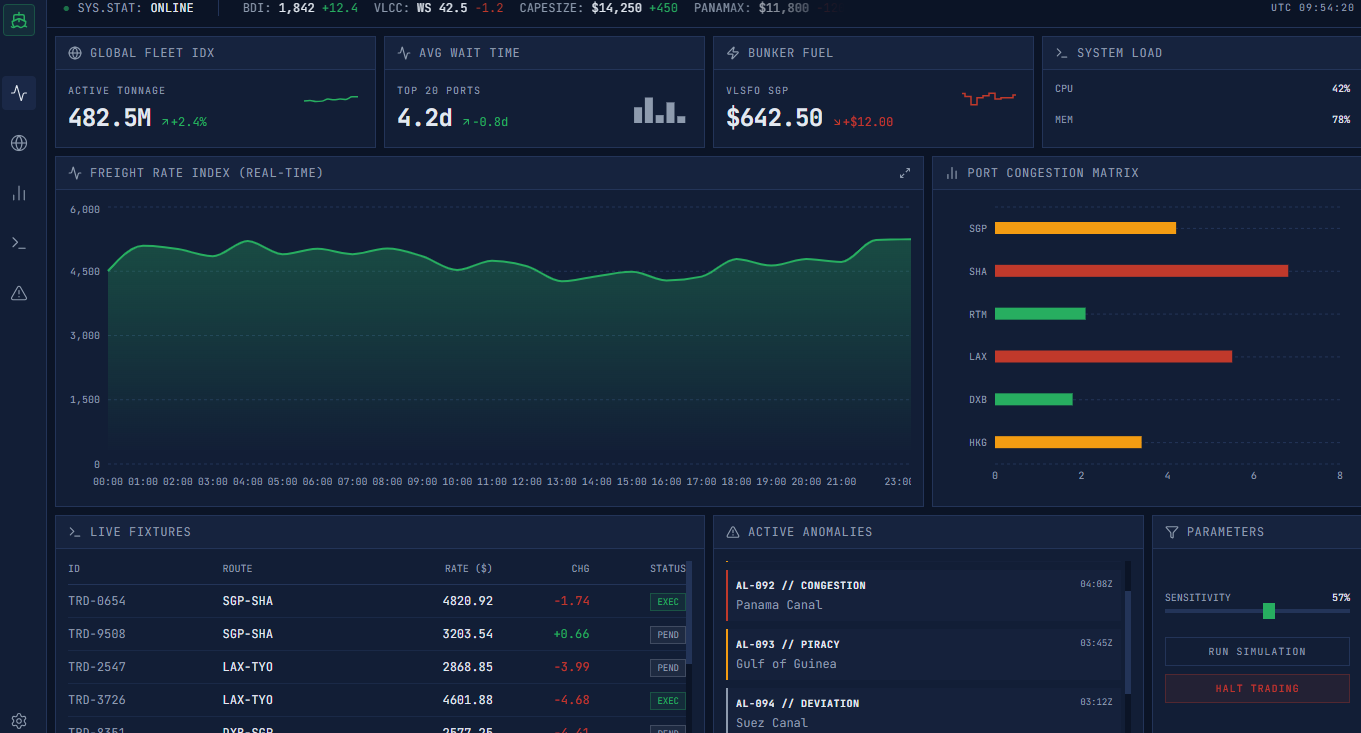Toggle the PEND badge on fixture TRD-2547
Image resolution: width=1361 pixels, height=733 pixels.
pyautogui.click(x=667, y=667)
